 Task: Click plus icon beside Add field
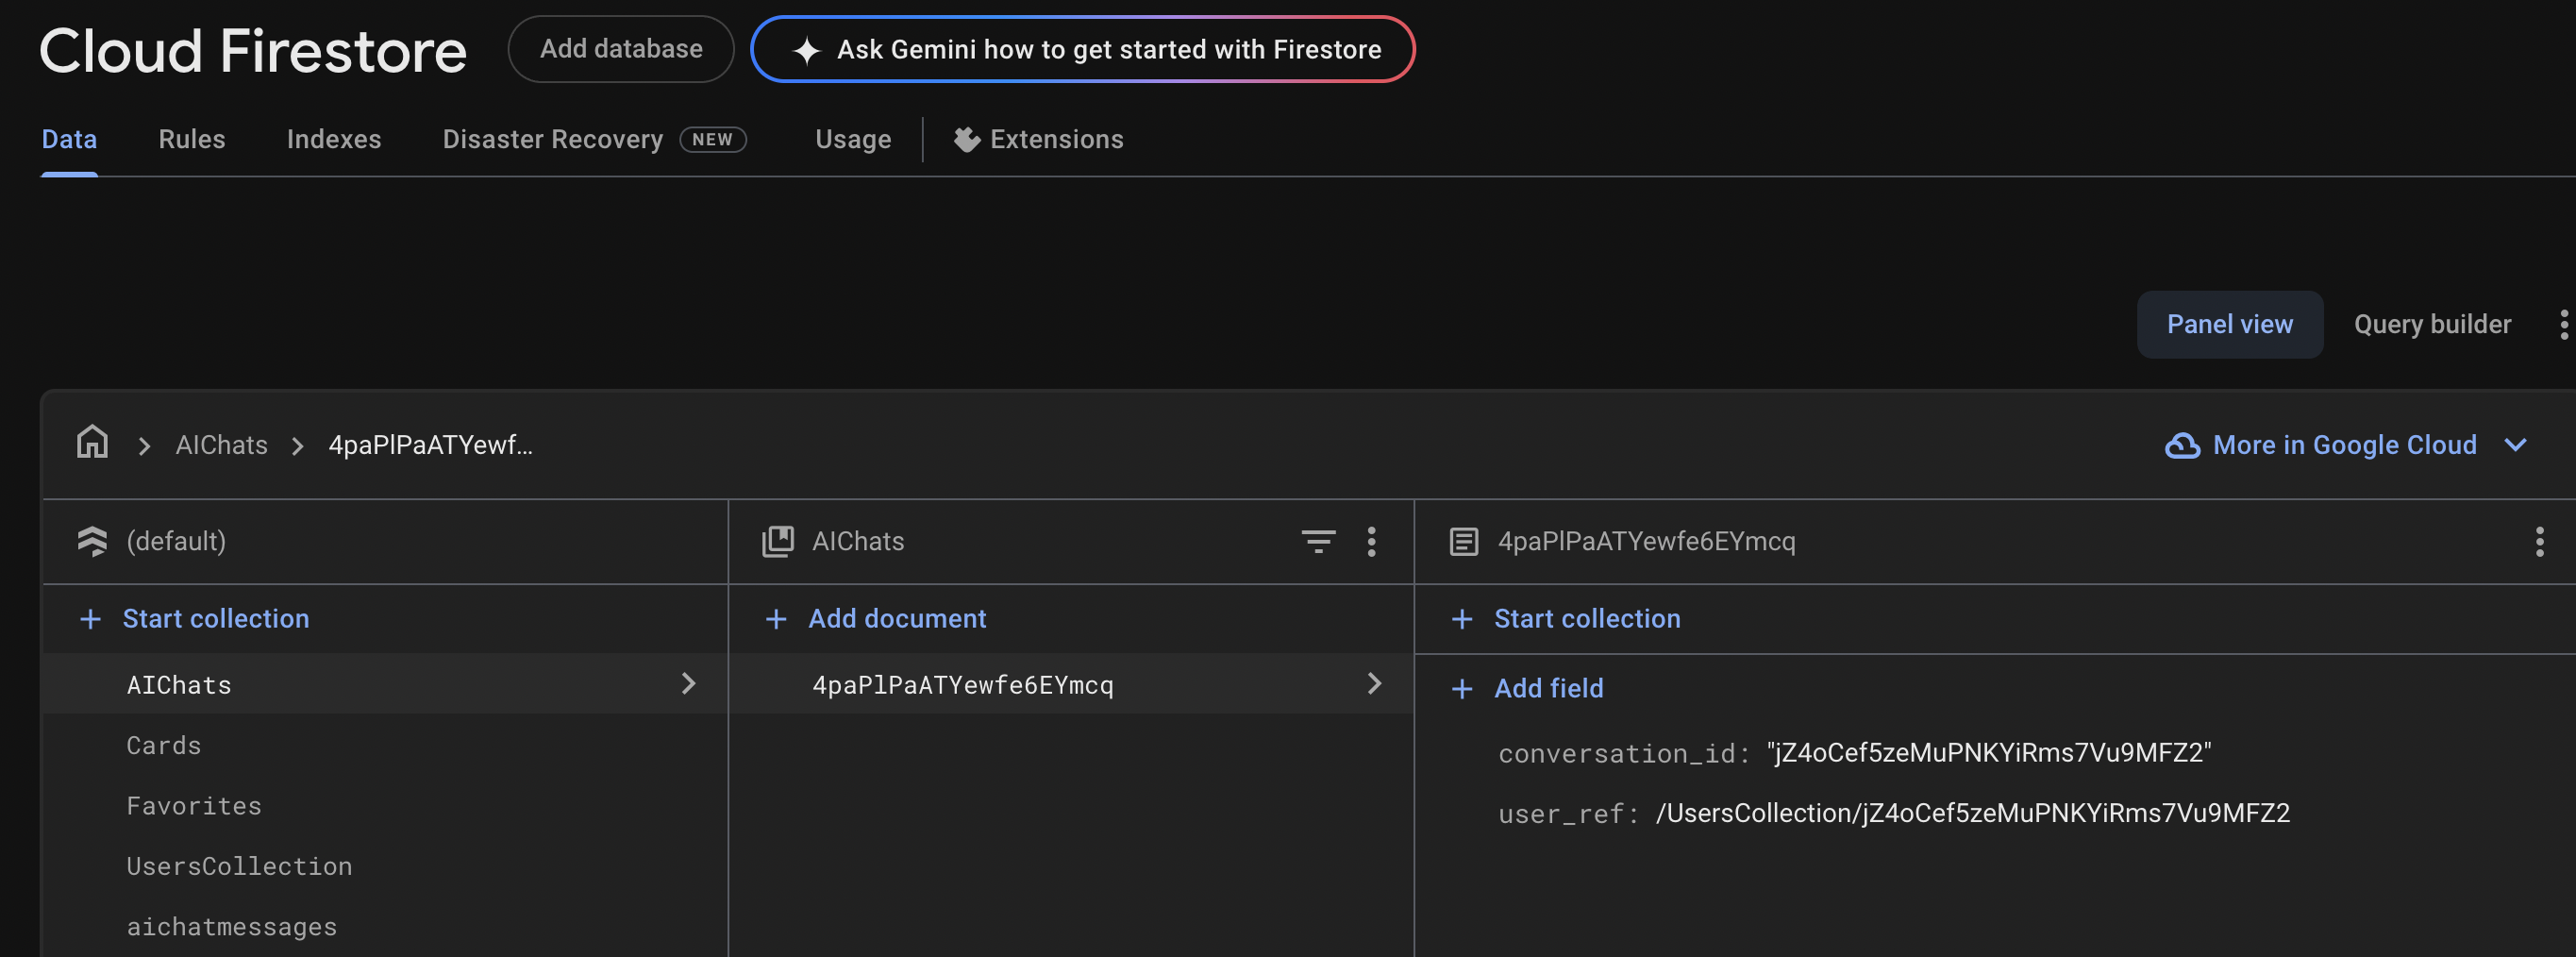(1461, 689)
